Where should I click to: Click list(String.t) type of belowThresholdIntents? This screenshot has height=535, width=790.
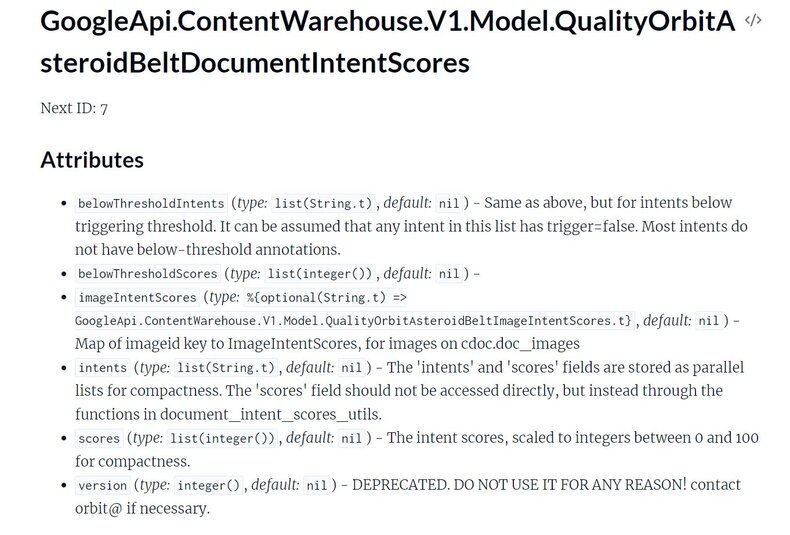pyautogui.click(x=323, y=203)
